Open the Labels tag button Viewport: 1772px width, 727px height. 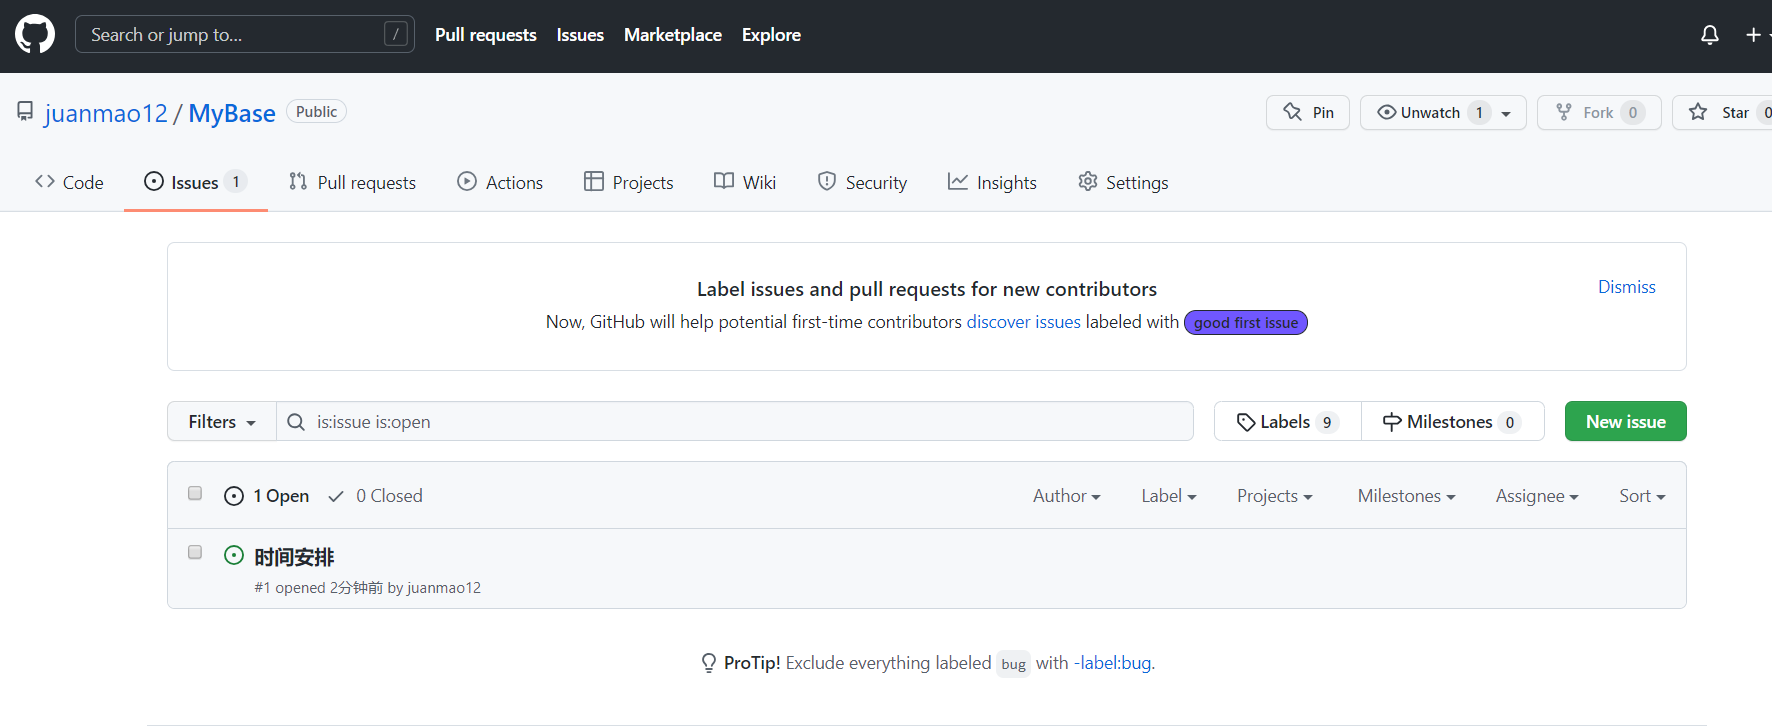[1287, 422]
